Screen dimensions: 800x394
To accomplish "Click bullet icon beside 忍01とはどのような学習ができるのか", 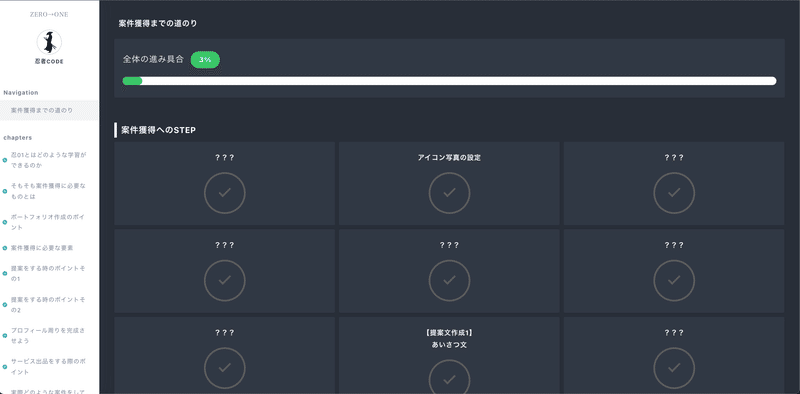I will point(5,160).
